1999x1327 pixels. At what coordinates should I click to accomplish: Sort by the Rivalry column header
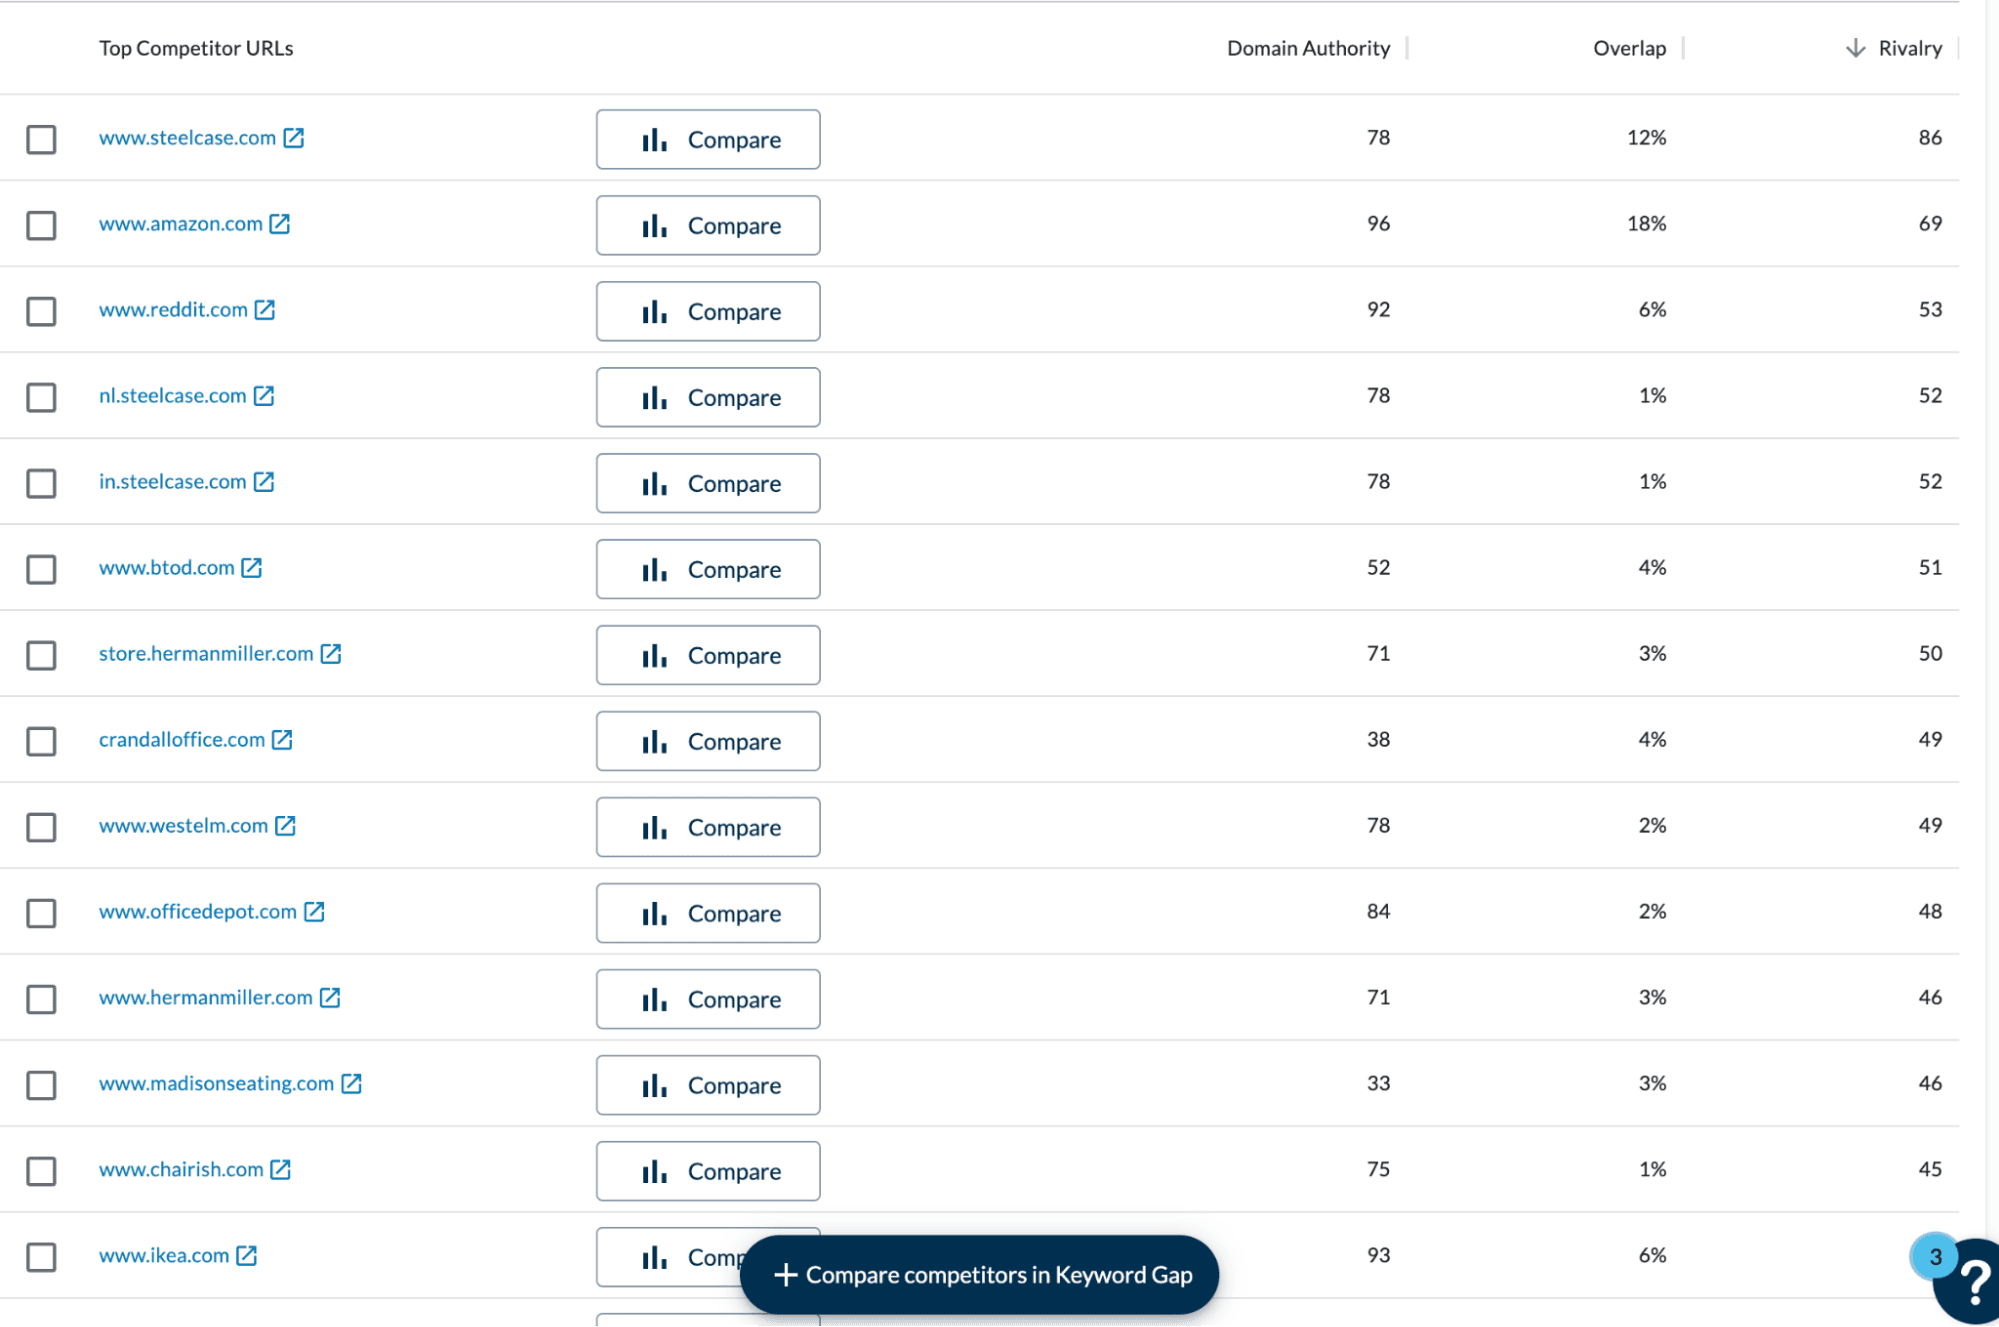pos(1909,48)
